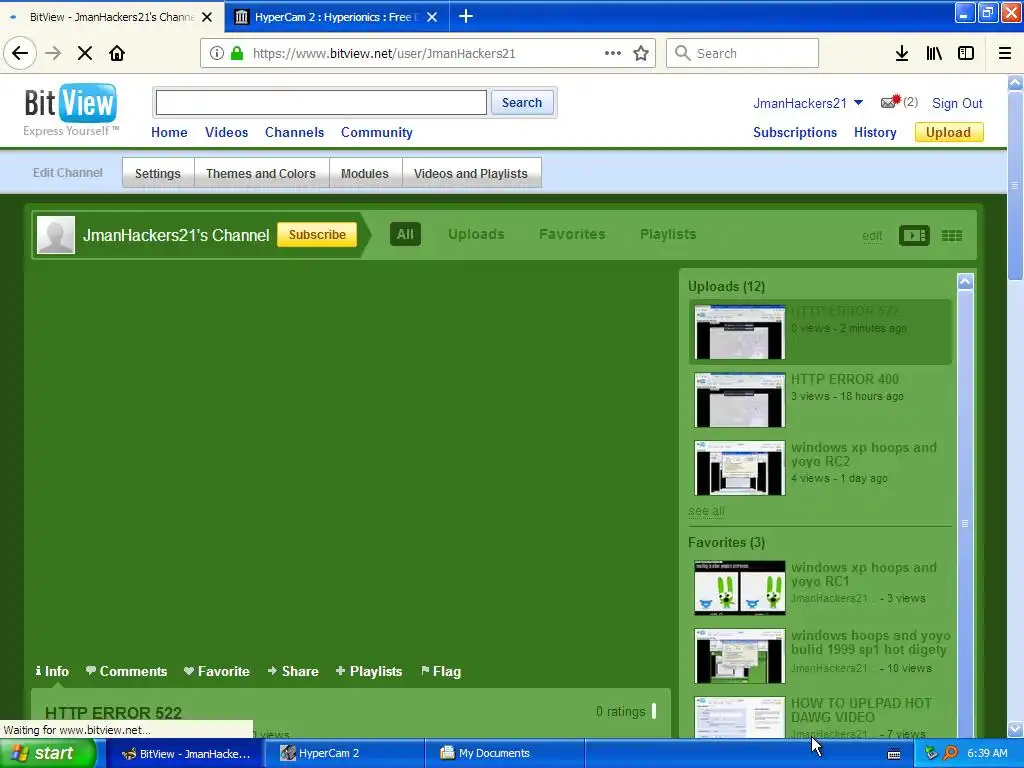1024x768 pixels.
Task: Click the yellow Upload button
Action: coord(948,132)
